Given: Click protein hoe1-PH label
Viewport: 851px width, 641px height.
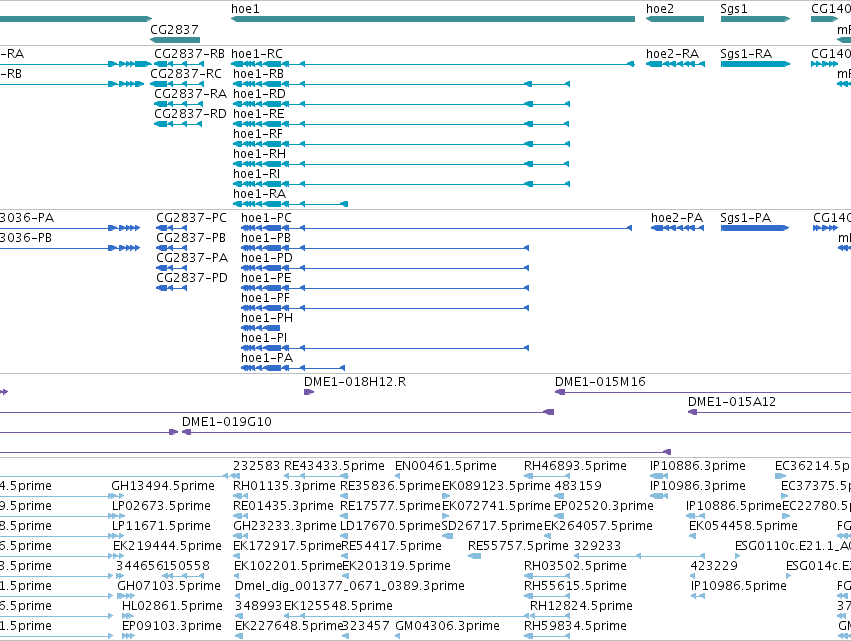Looking at the screenshot, I should click(x=266, y=319).
